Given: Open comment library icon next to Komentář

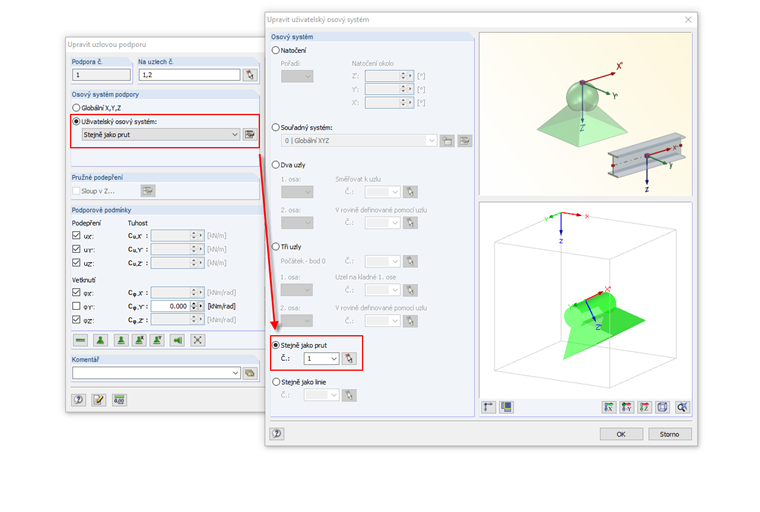Looking at the screenshot, I should [x=250, y=373].
